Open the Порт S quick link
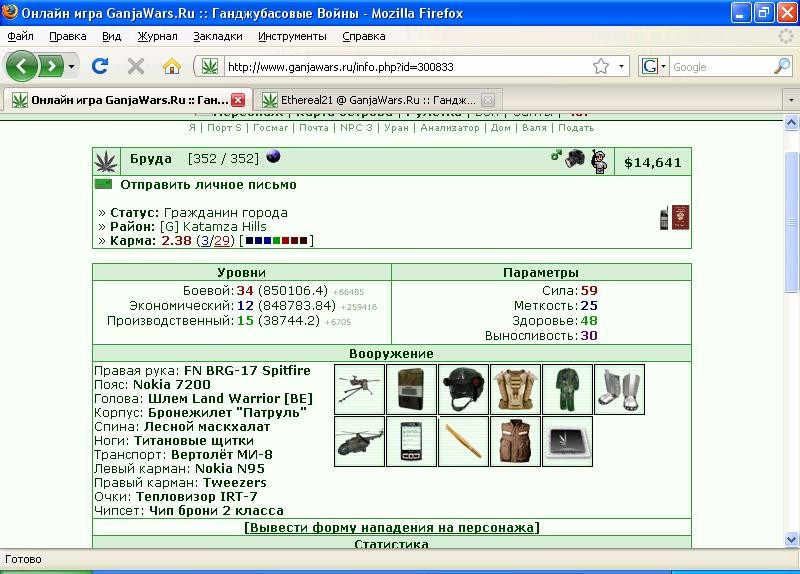 (224, 128)
